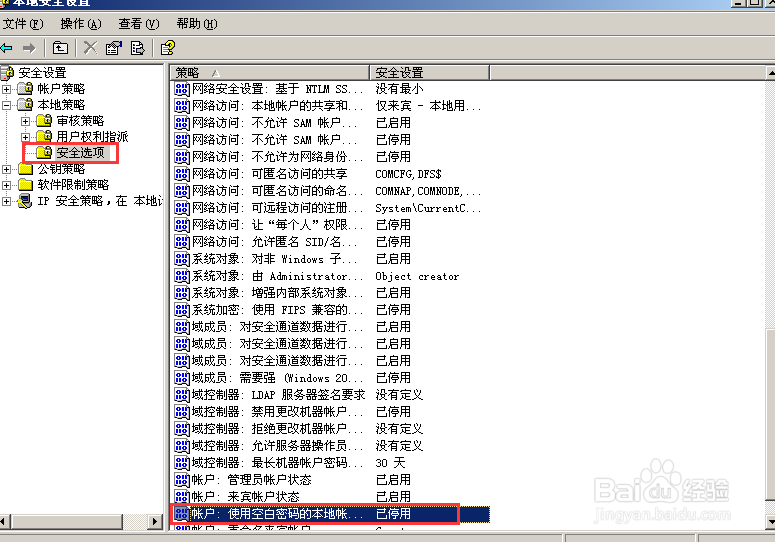Screen dimensions: 775x542
Task: Expand the 公钥策略 tree node
Action: tap(6, 169)
